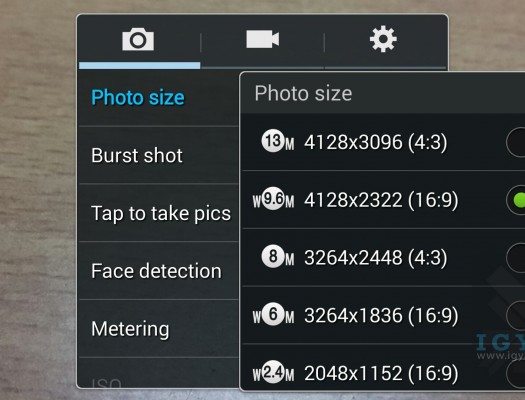Click the W6M widescreen badge icon
The height and width of the screenshot is (400, 525).
[273, 314]
